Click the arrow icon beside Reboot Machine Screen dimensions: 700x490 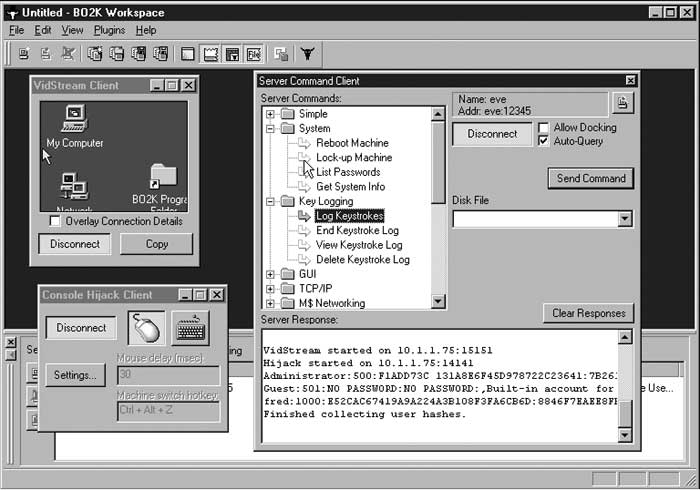pos(304,143)
